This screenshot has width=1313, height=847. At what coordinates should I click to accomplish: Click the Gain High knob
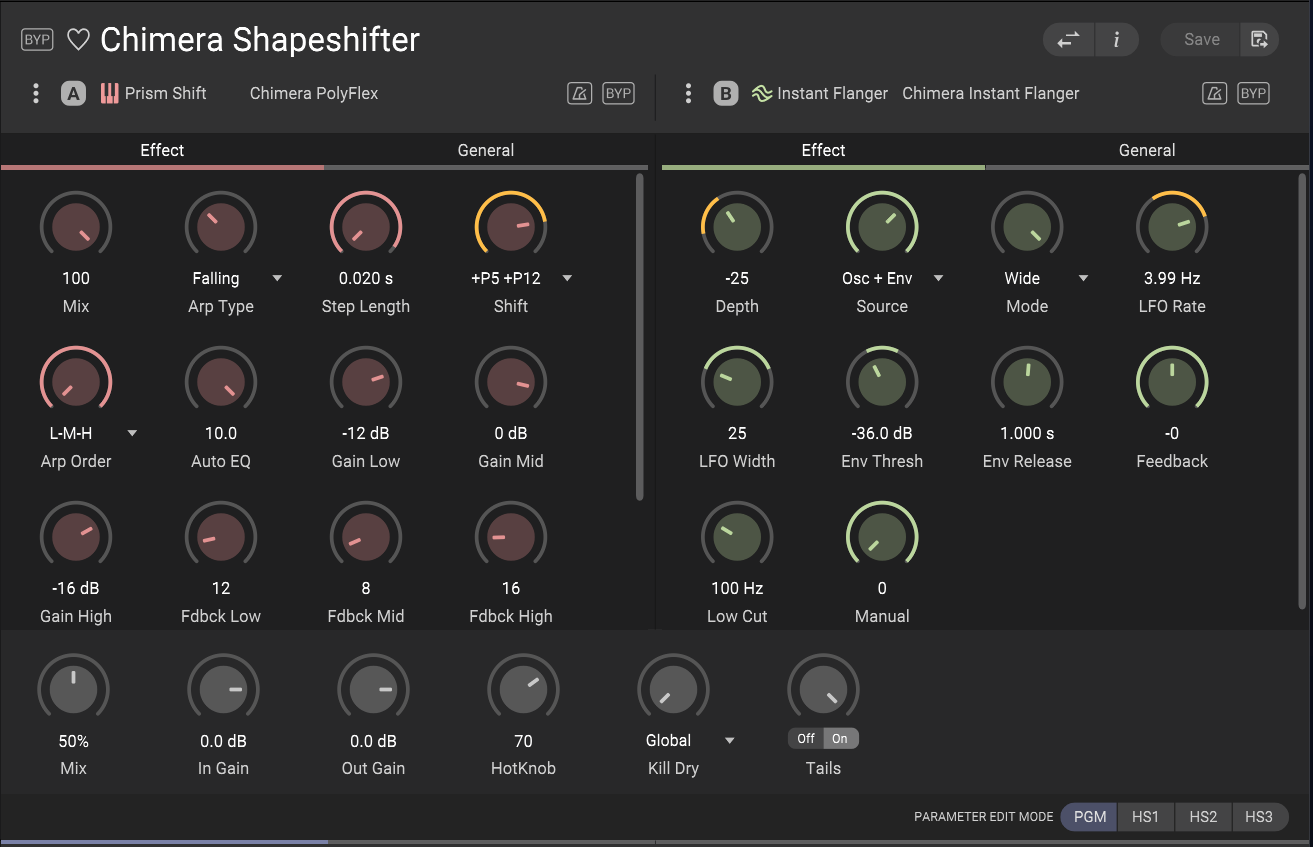pos(76,537)
